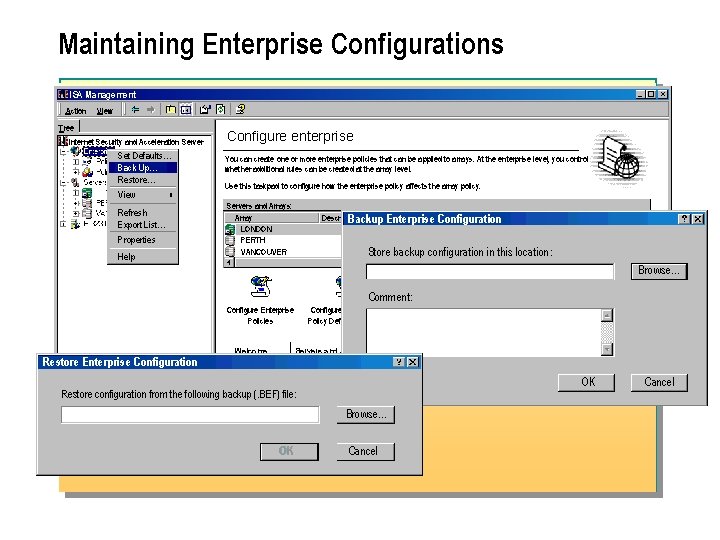The height and width of the screenshot is (540, 720).
Task: Click the Comment text area
Action: coord(484,332)
